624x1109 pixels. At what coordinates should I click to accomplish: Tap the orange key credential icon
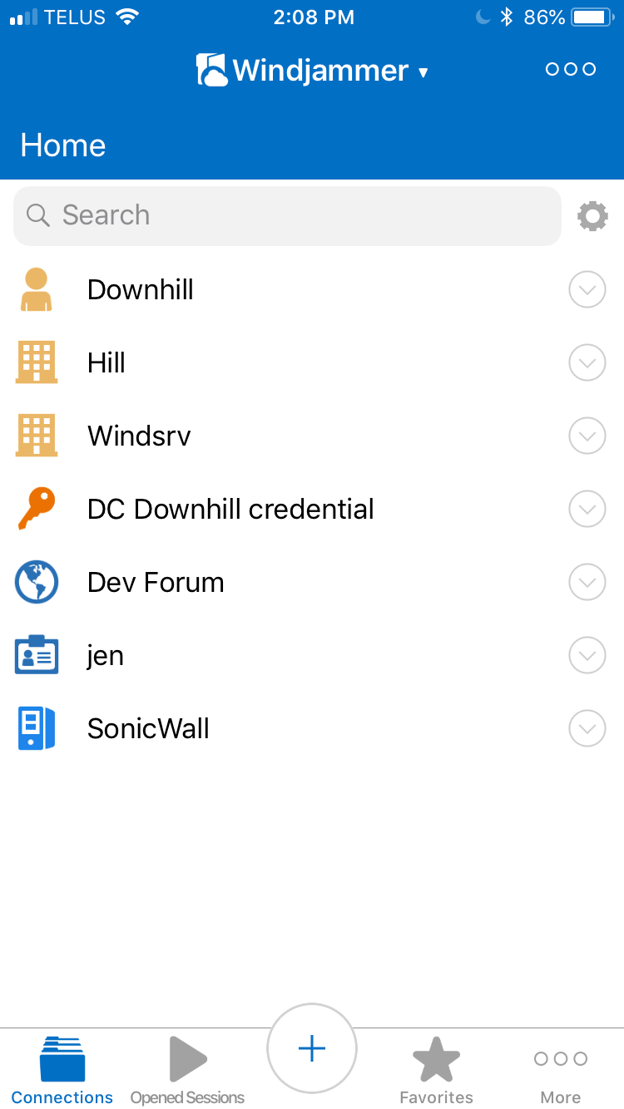(36, 509)
